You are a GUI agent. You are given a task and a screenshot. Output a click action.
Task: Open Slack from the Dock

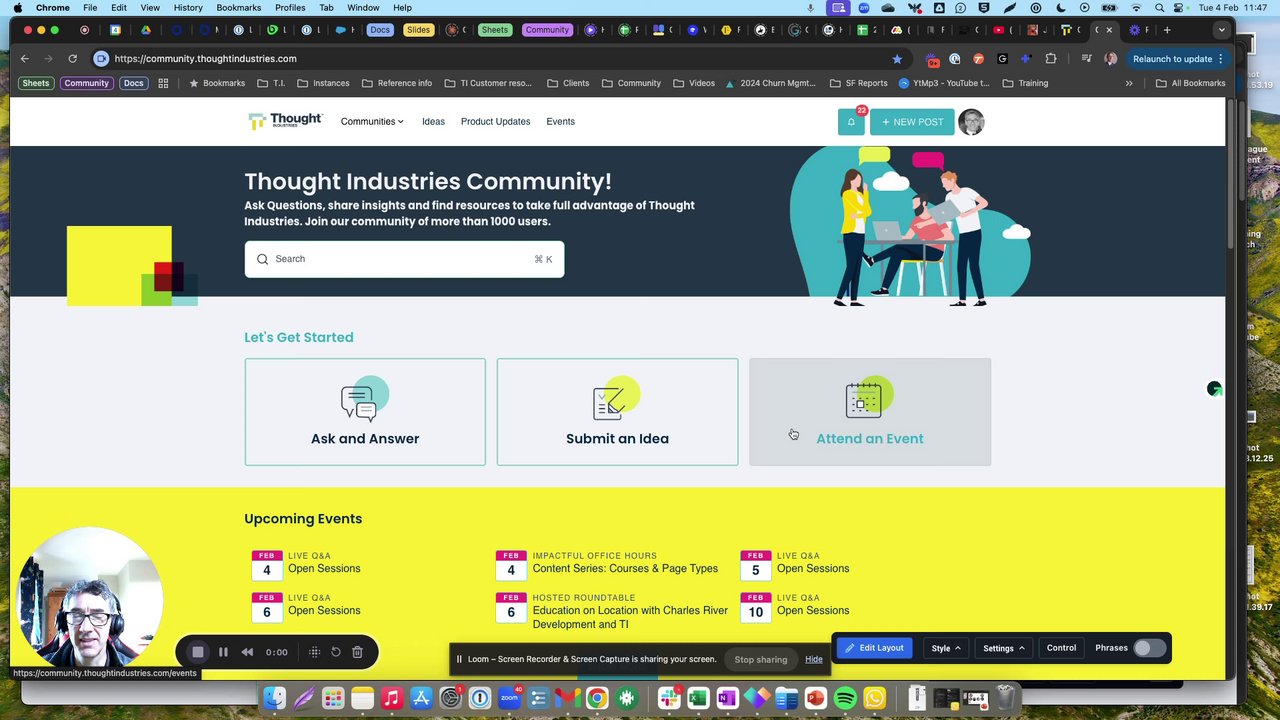point(669,697)
